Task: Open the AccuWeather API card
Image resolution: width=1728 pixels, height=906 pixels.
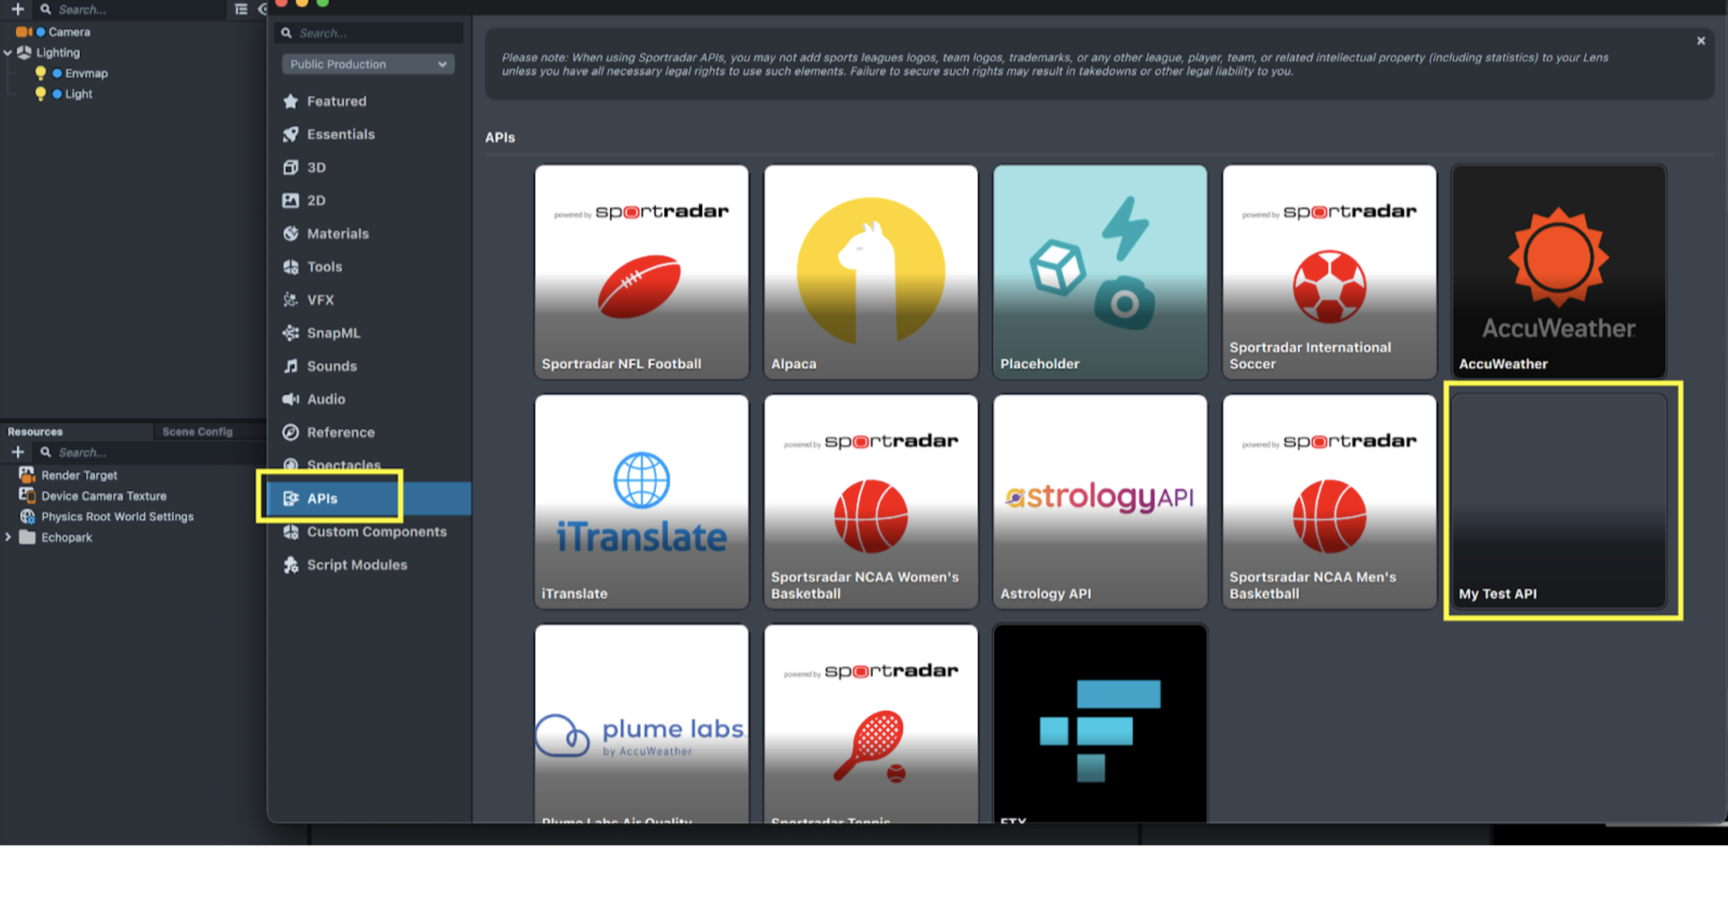Action: click(x=1558, y=272)
